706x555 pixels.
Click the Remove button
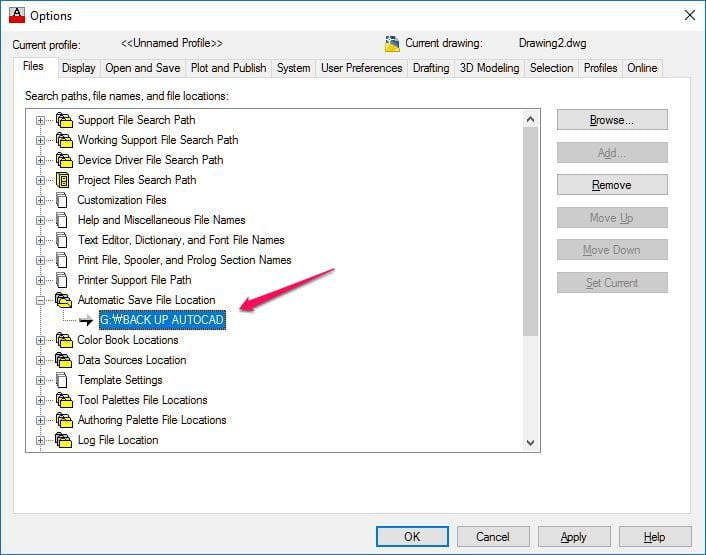[611, 185]
